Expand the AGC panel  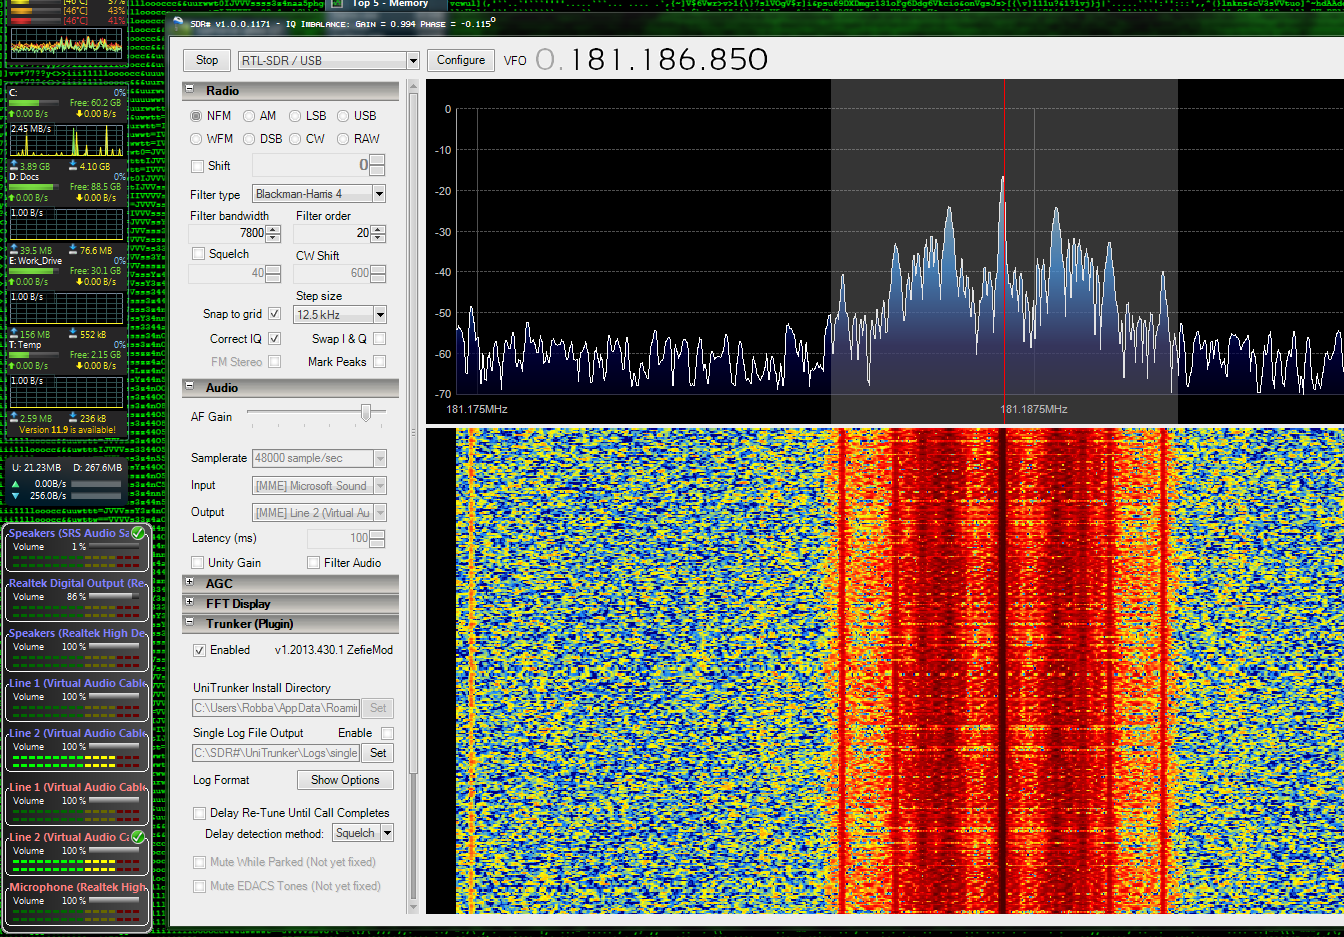(189, 581)
